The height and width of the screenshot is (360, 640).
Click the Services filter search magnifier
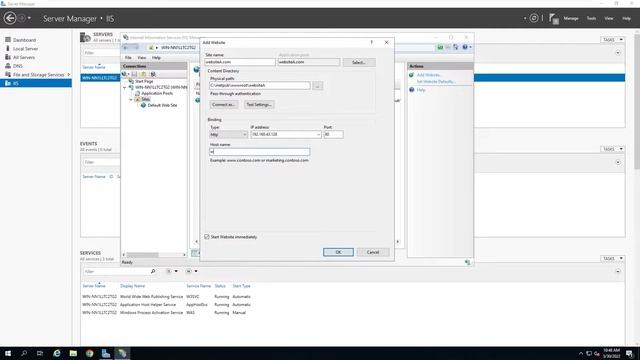[153, 271]
